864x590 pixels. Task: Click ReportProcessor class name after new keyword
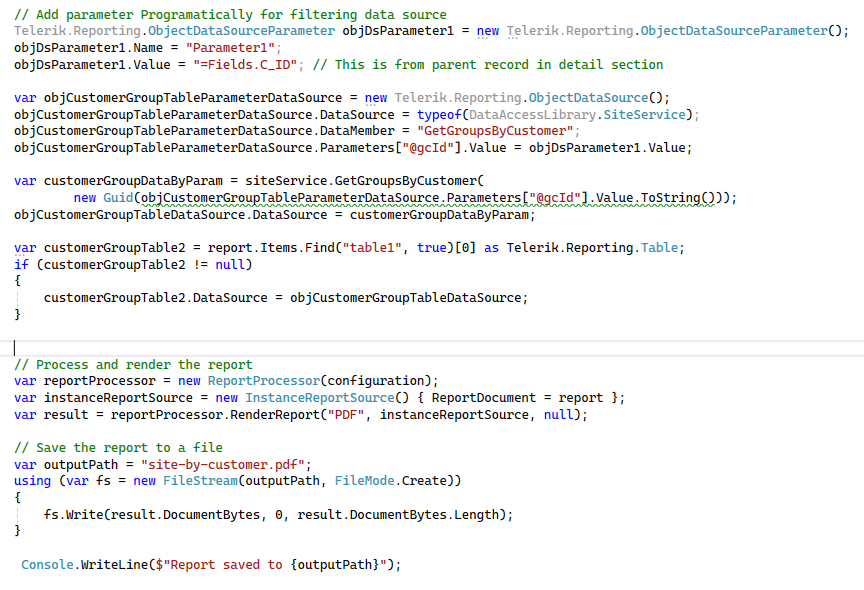click(263, 381)
